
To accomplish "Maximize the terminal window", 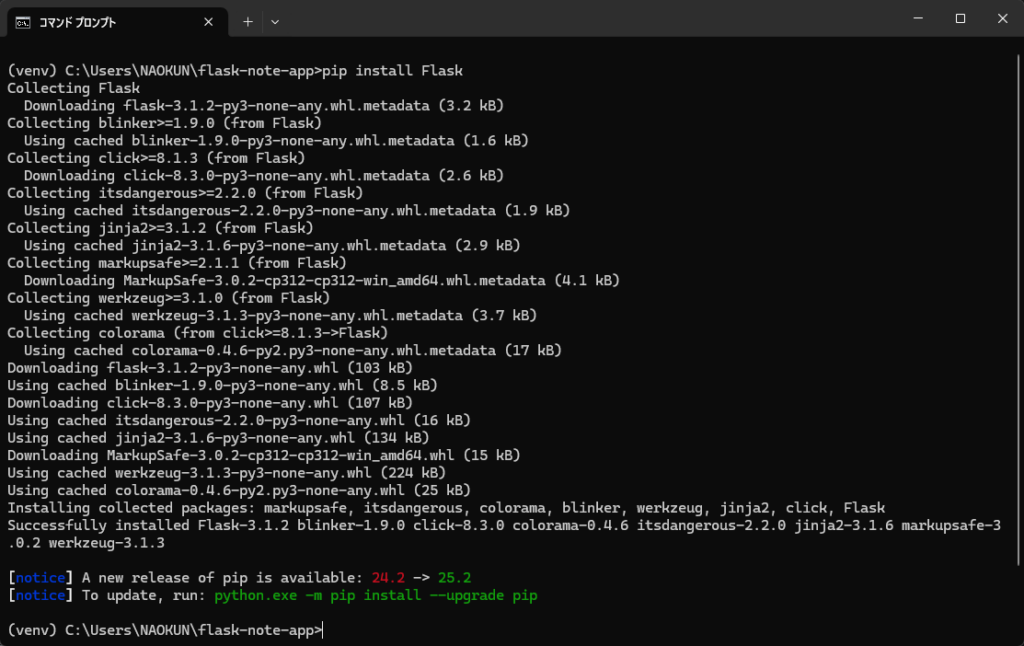I will pos(960,18).
